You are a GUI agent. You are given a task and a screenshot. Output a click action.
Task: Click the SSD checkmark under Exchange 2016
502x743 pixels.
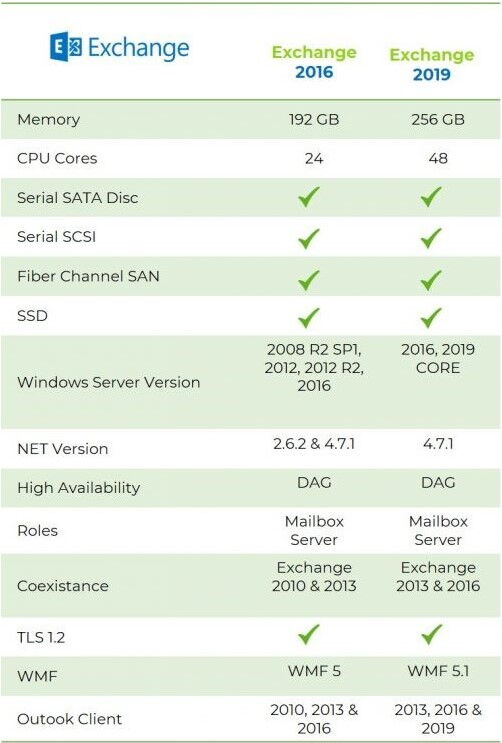[x=309, y=318]
